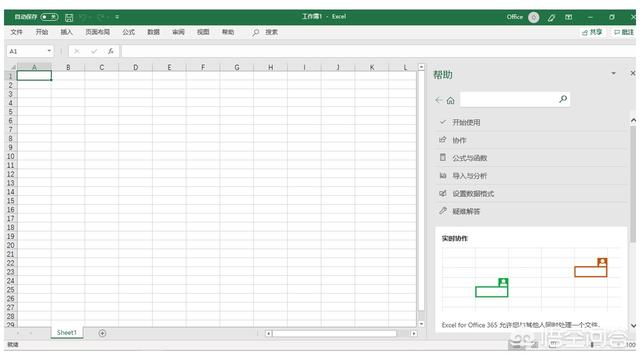Open the 视图 (View) tab
The width and height of the screenshot is (640, 360).
[203, 32]
